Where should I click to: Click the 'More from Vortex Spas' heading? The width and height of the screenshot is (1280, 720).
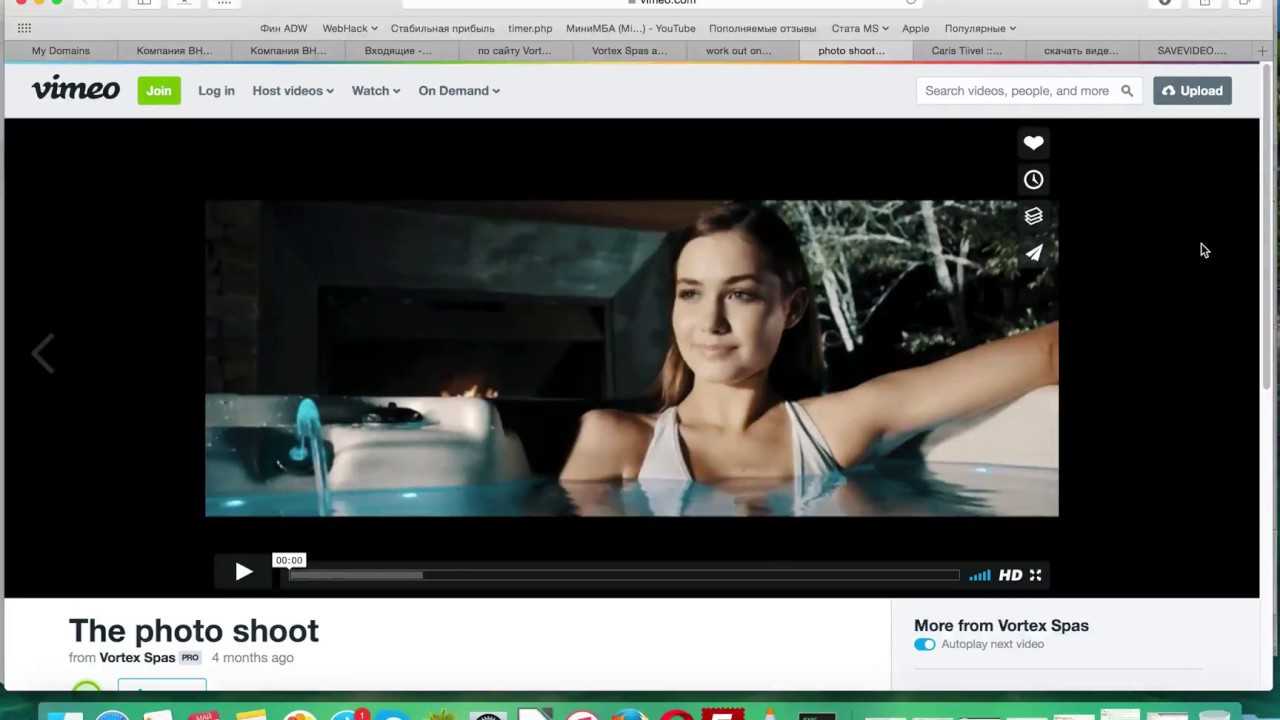(1001, 626)
